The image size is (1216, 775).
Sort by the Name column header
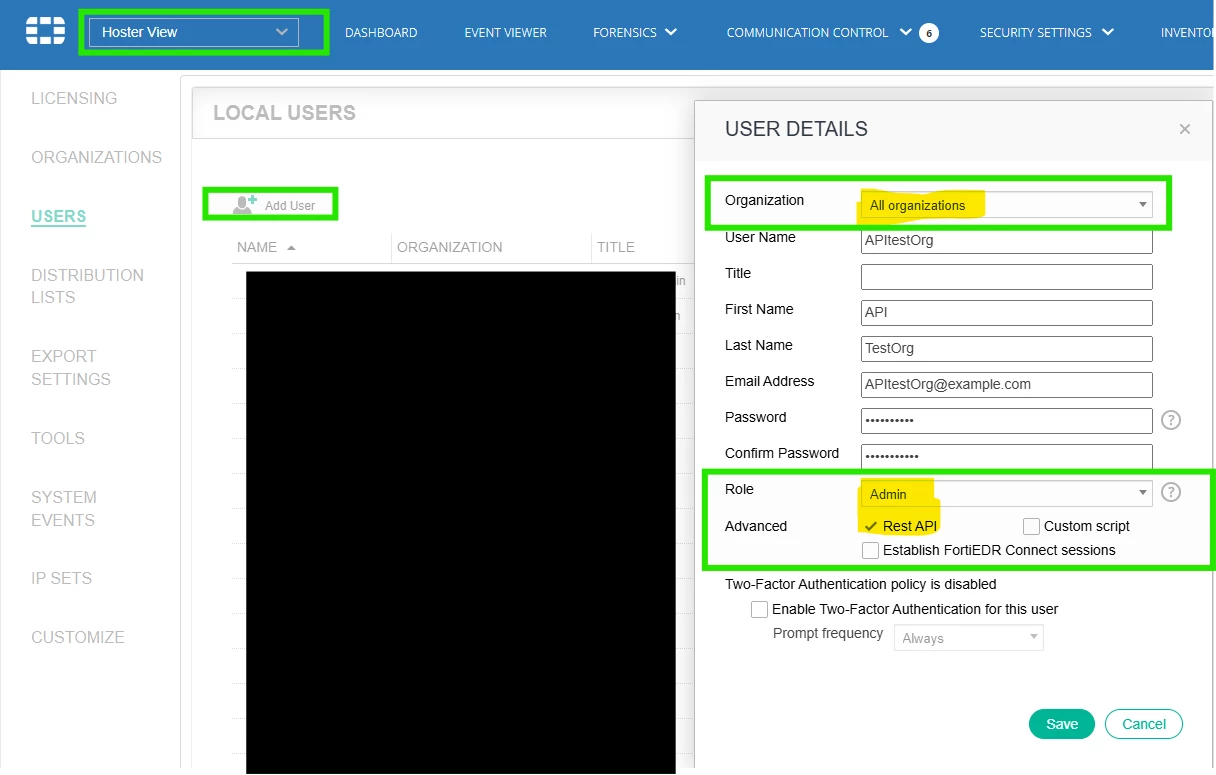(x=266, y=247)
